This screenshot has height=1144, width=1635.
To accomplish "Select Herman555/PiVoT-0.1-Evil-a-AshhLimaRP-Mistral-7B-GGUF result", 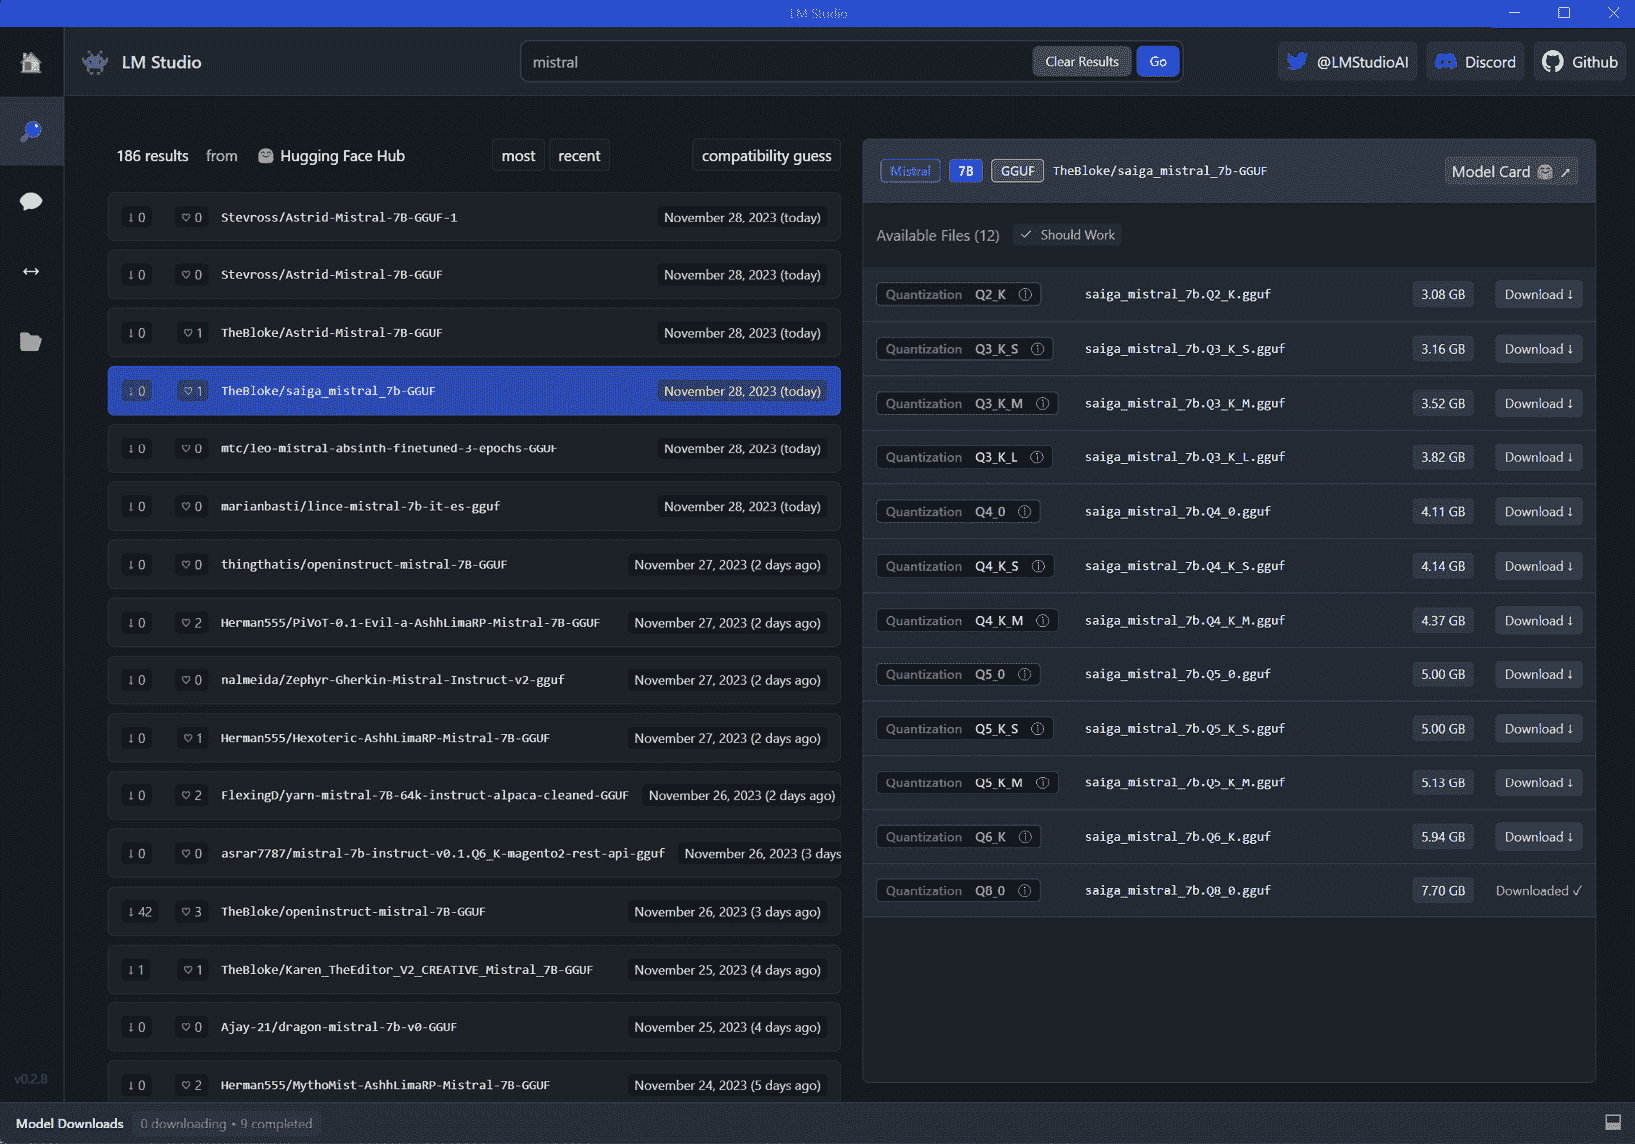I will [x=474, y=623].
